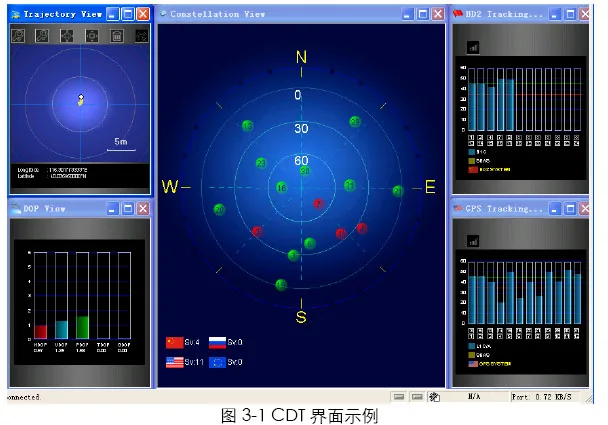The image size is (608, 425).
Task: Click the Longitude readout in Trajectory View
Action: click(x=52, y=170)
